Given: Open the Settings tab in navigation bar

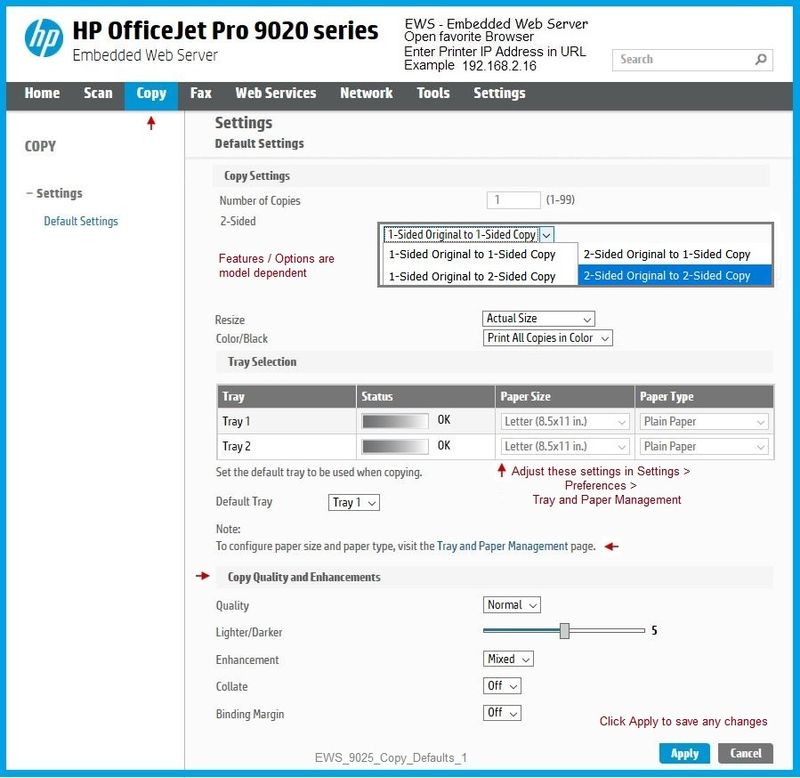Looking at the screenshot, I should (499, 93).
